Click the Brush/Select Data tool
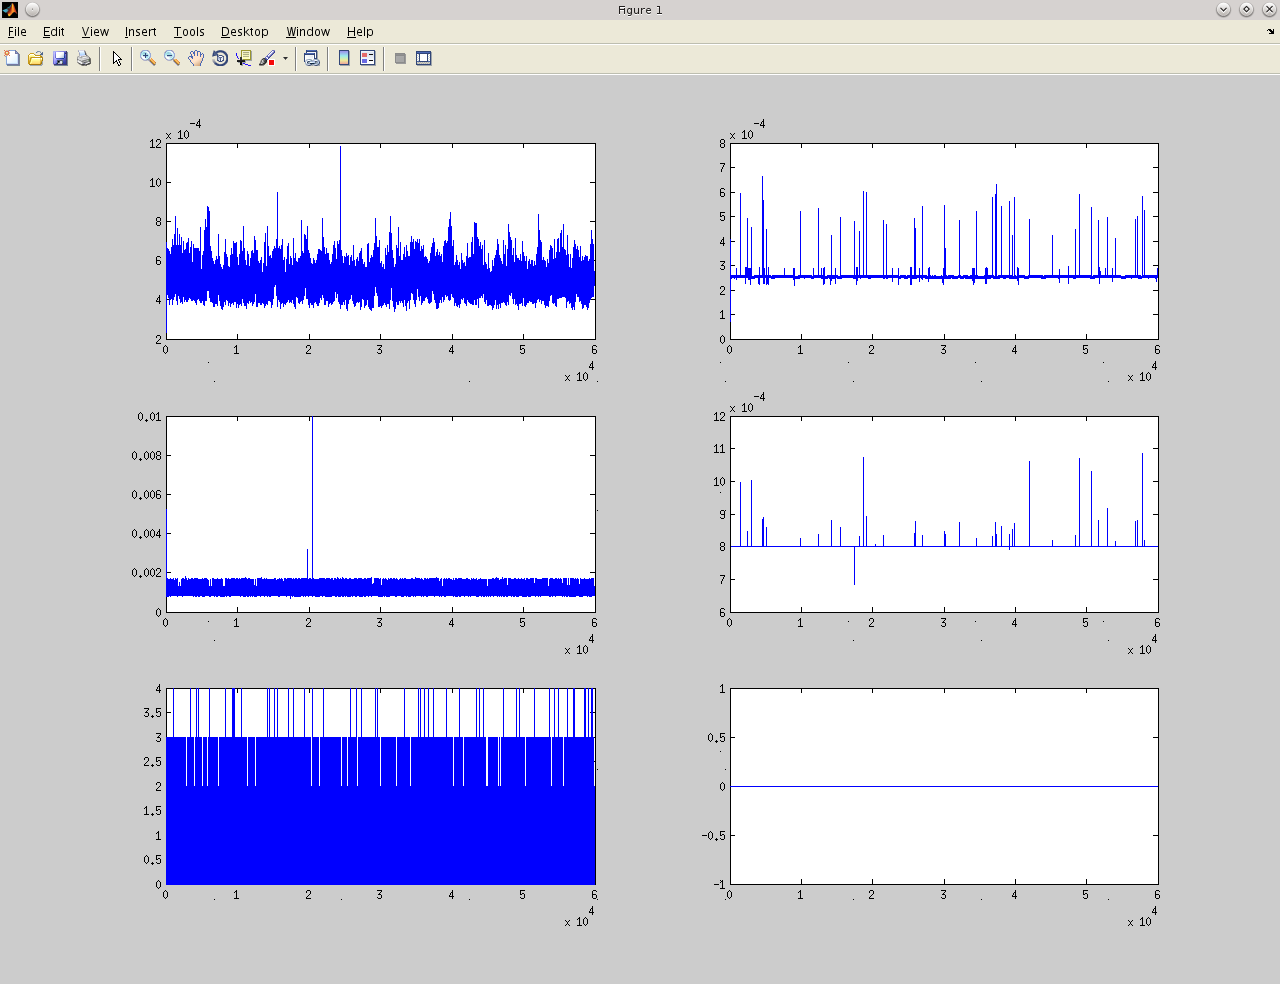 pyautogui.click(x=267, y=58)
